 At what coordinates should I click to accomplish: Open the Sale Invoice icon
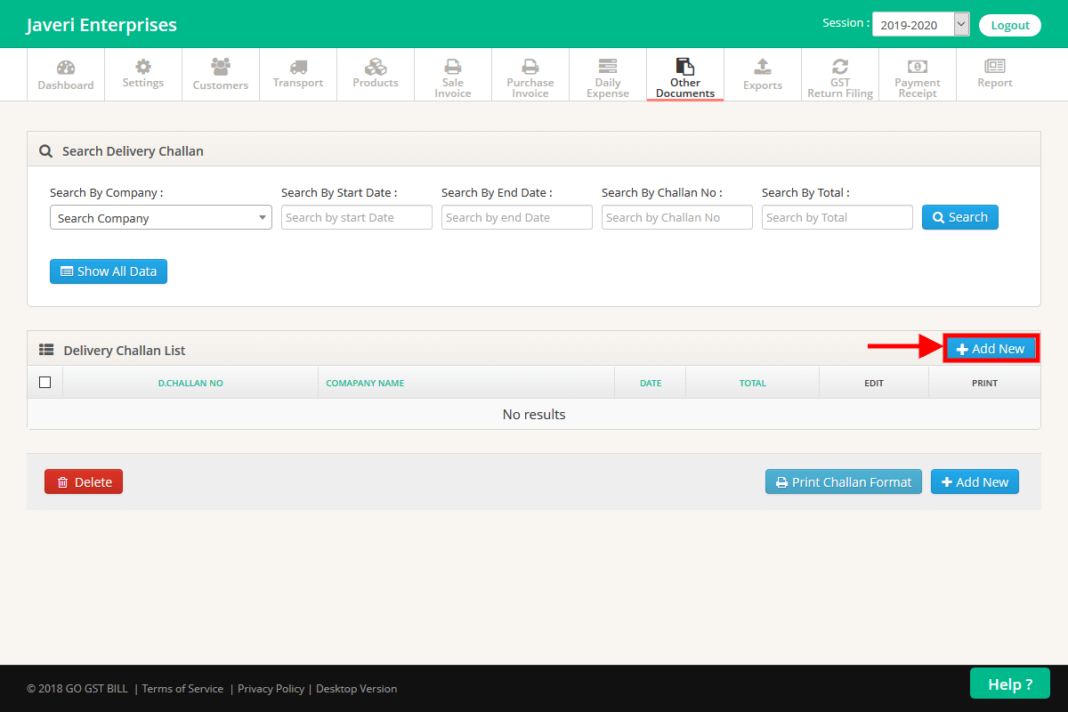452,73
